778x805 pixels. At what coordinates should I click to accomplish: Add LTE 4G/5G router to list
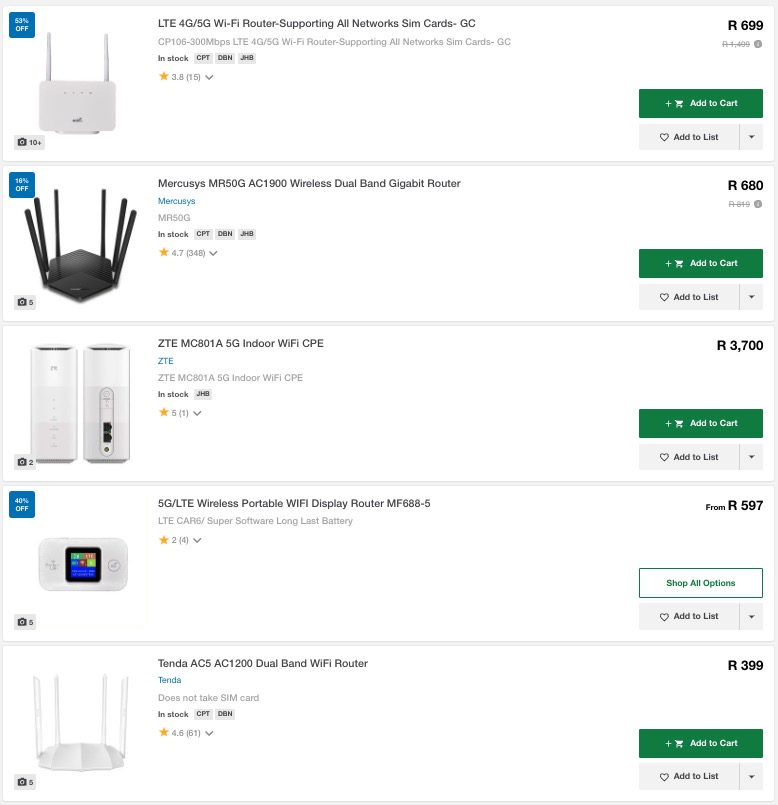coord(688,137)
